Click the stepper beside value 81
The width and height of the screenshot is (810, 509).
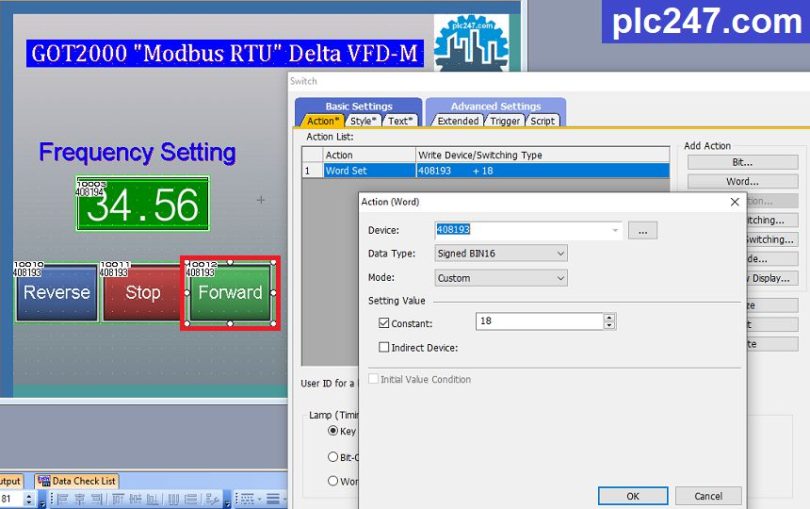pyautogui.click(x=29, y=499)
